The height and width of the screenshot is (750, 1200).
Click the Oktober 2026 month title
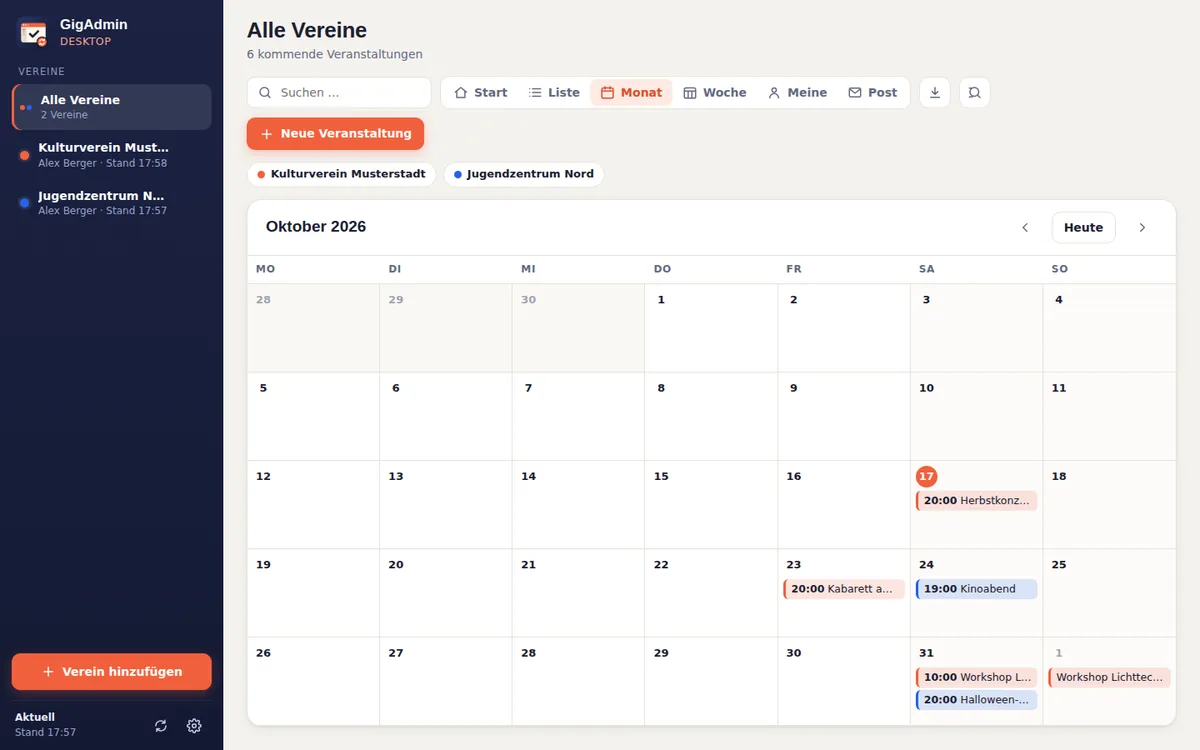(x=316, y=227)
